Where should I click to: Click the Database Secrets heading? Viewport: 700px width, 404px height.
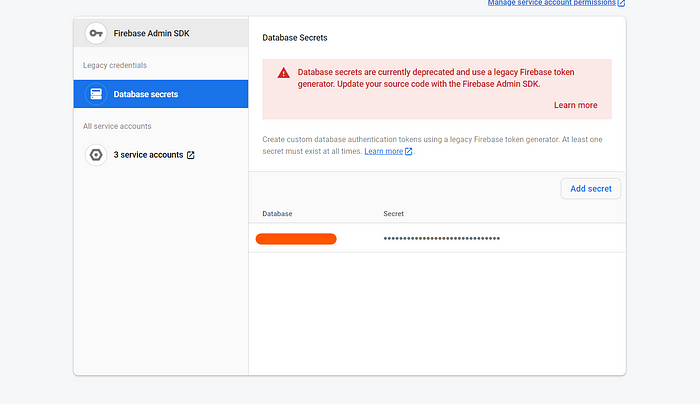[x=295, y=38]
